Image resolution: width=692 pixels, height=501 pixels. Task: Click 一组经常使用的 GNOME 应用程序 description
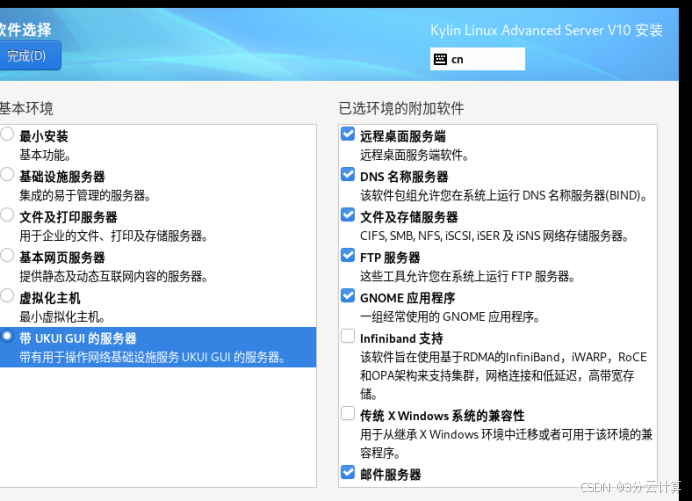[x=451, y=317]
